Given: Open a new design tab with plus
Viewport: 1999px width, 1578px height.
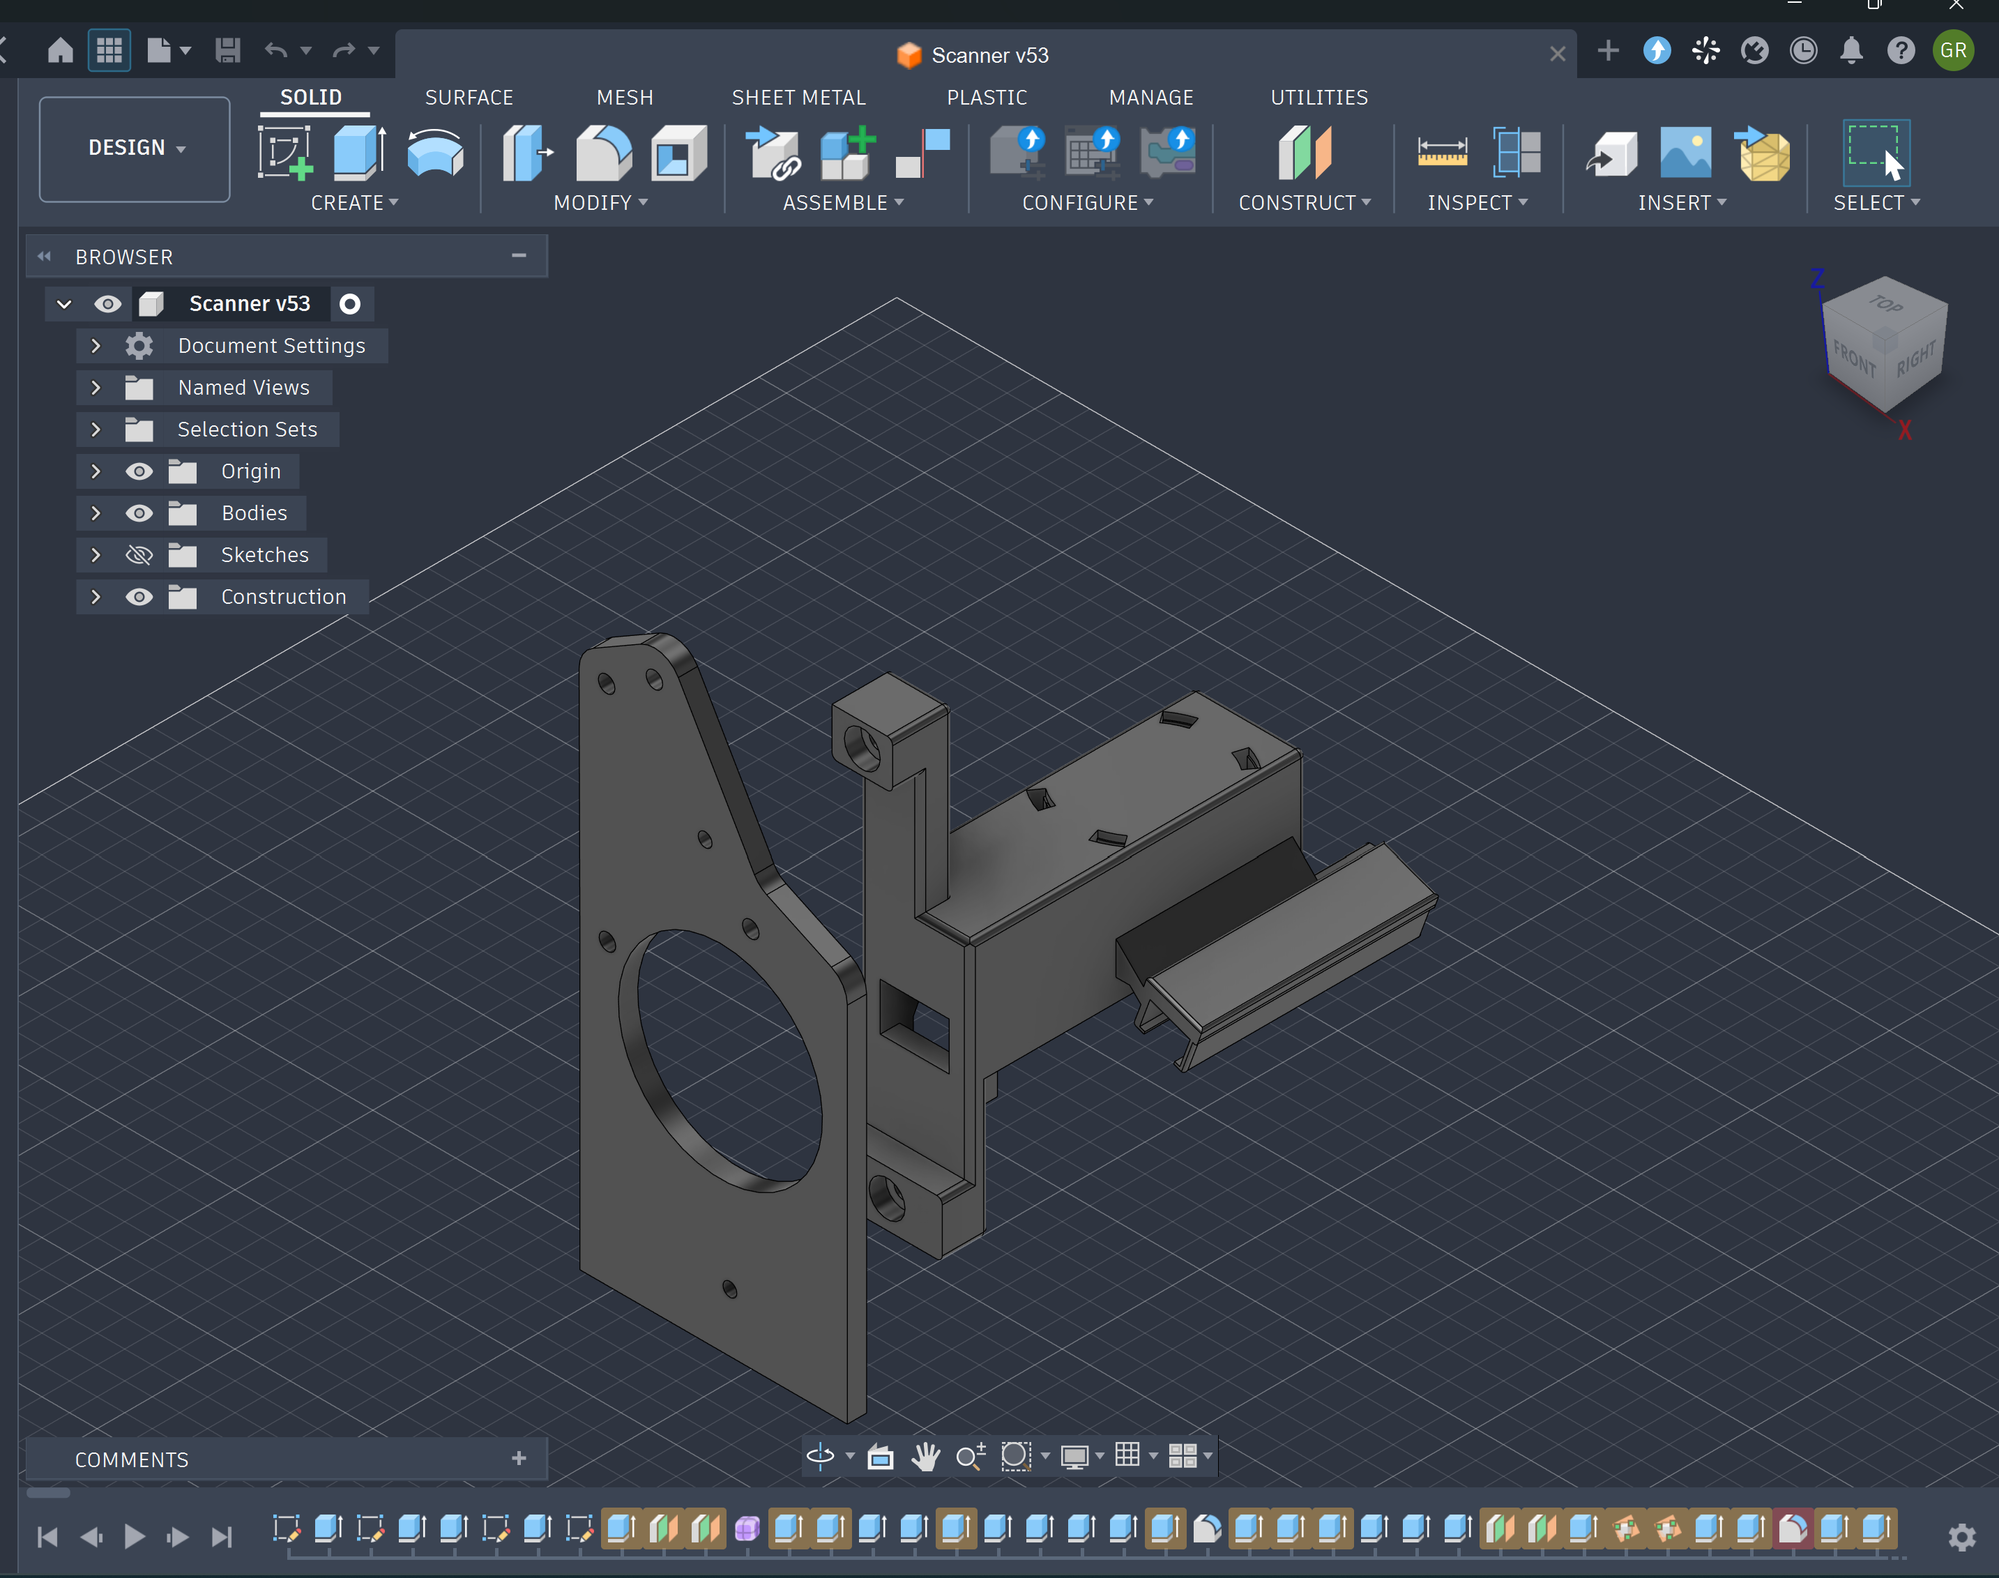Looking at the screenshot, I should 1608,50.
